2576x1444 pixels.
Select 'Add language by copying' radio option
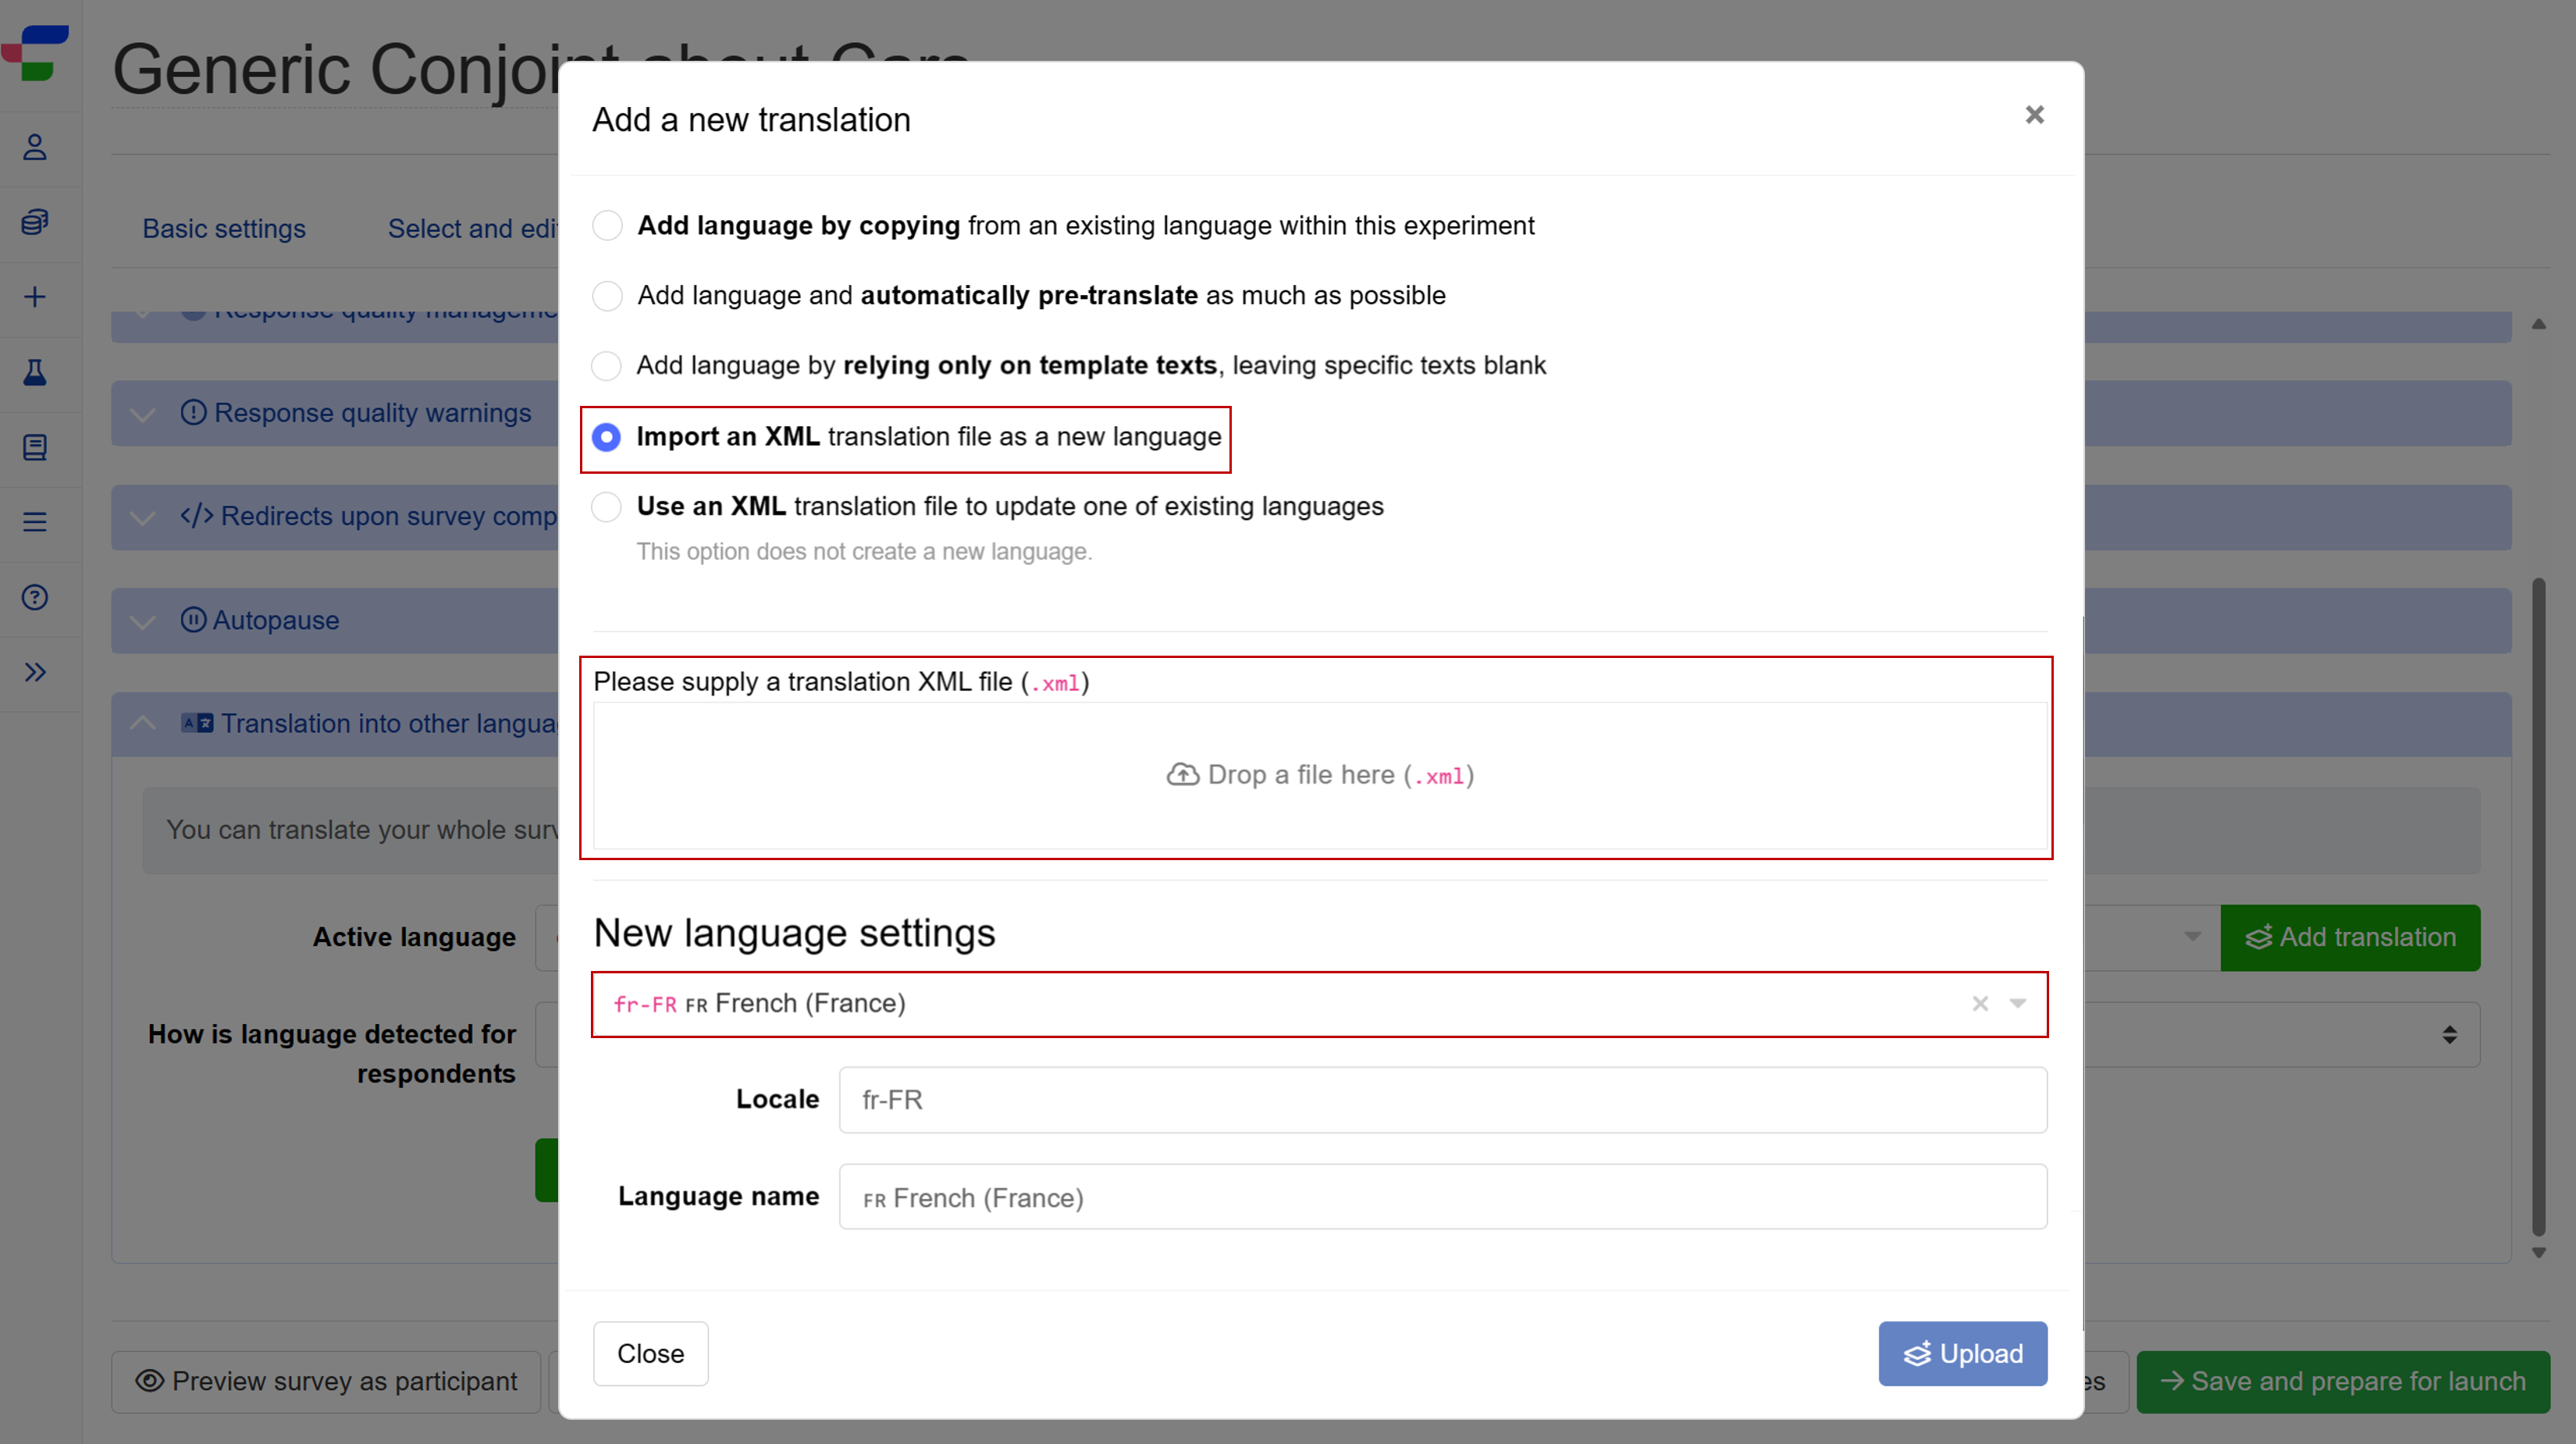pyautogui.click(x=607, y=225)
